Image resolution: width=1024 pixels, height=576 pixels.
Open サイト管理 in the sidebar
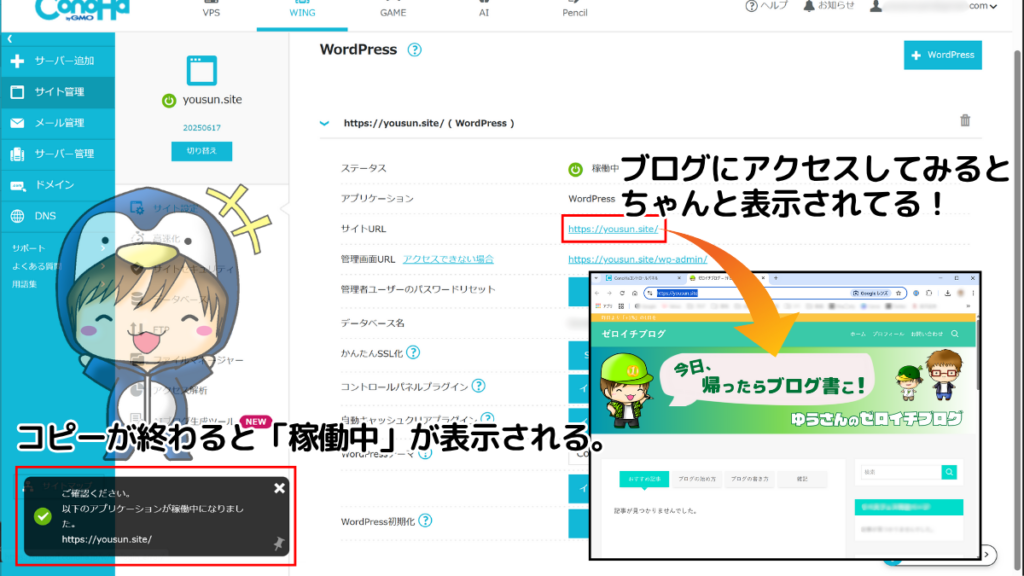(57, 92)
